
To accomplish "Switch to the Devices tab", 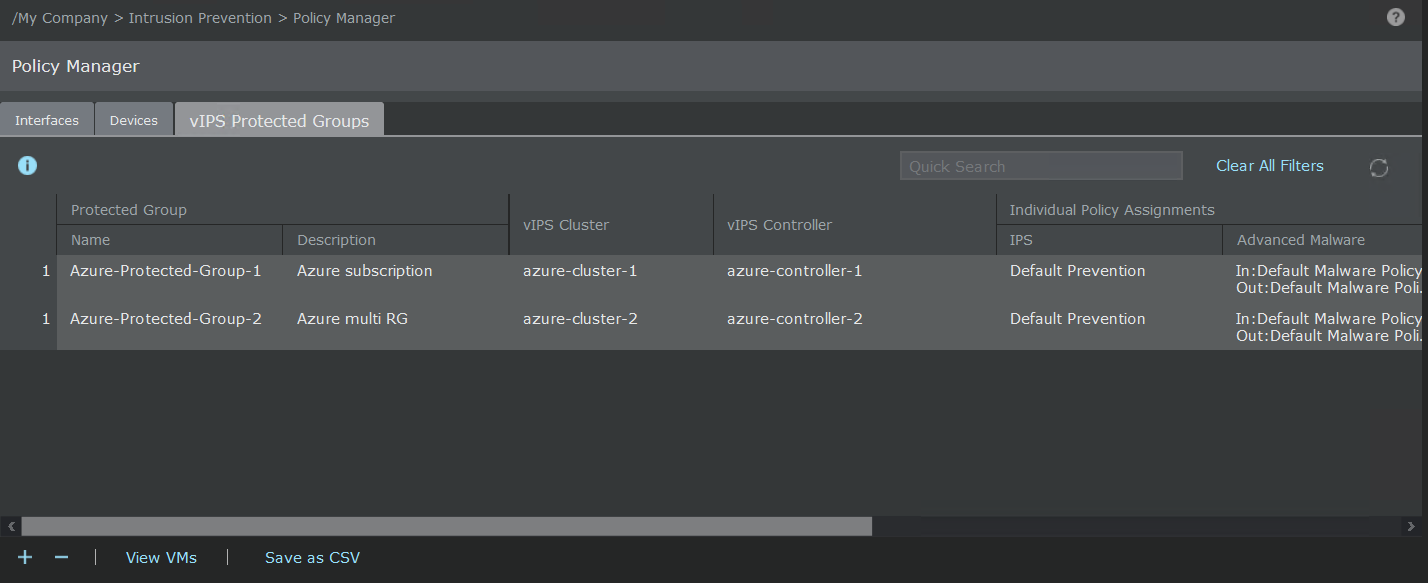I will tap(134, 120).
